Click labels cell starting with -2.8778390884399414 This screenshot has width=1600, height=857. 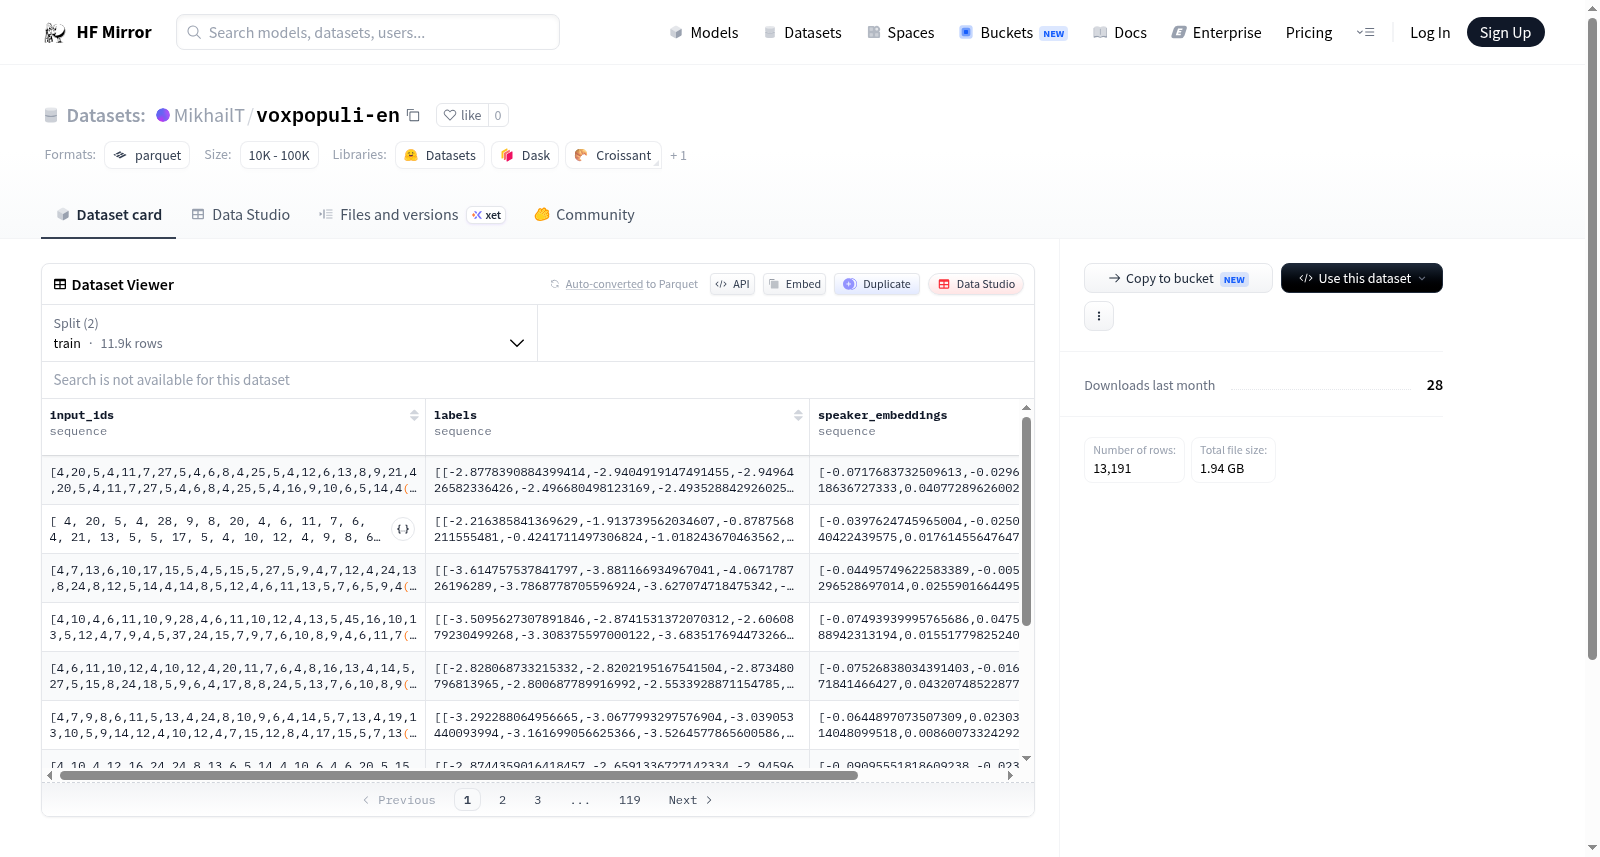(616, 480)
